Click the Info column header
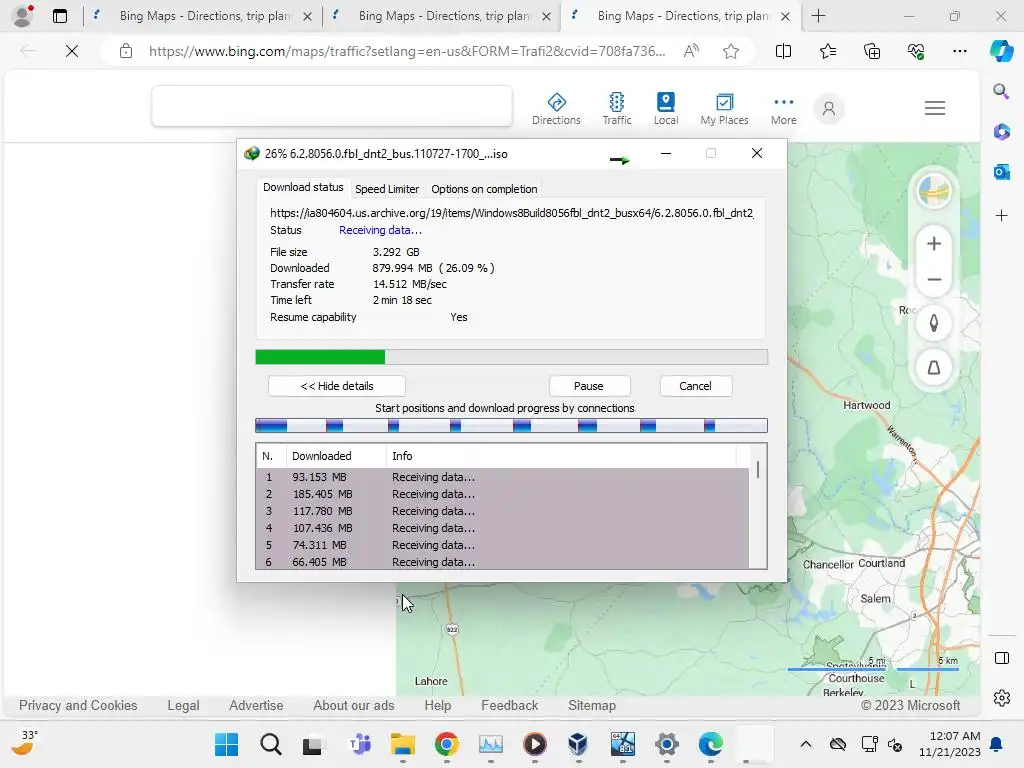Image resolution: width=1024 pixels, height=768 pixels. [560, 456]
